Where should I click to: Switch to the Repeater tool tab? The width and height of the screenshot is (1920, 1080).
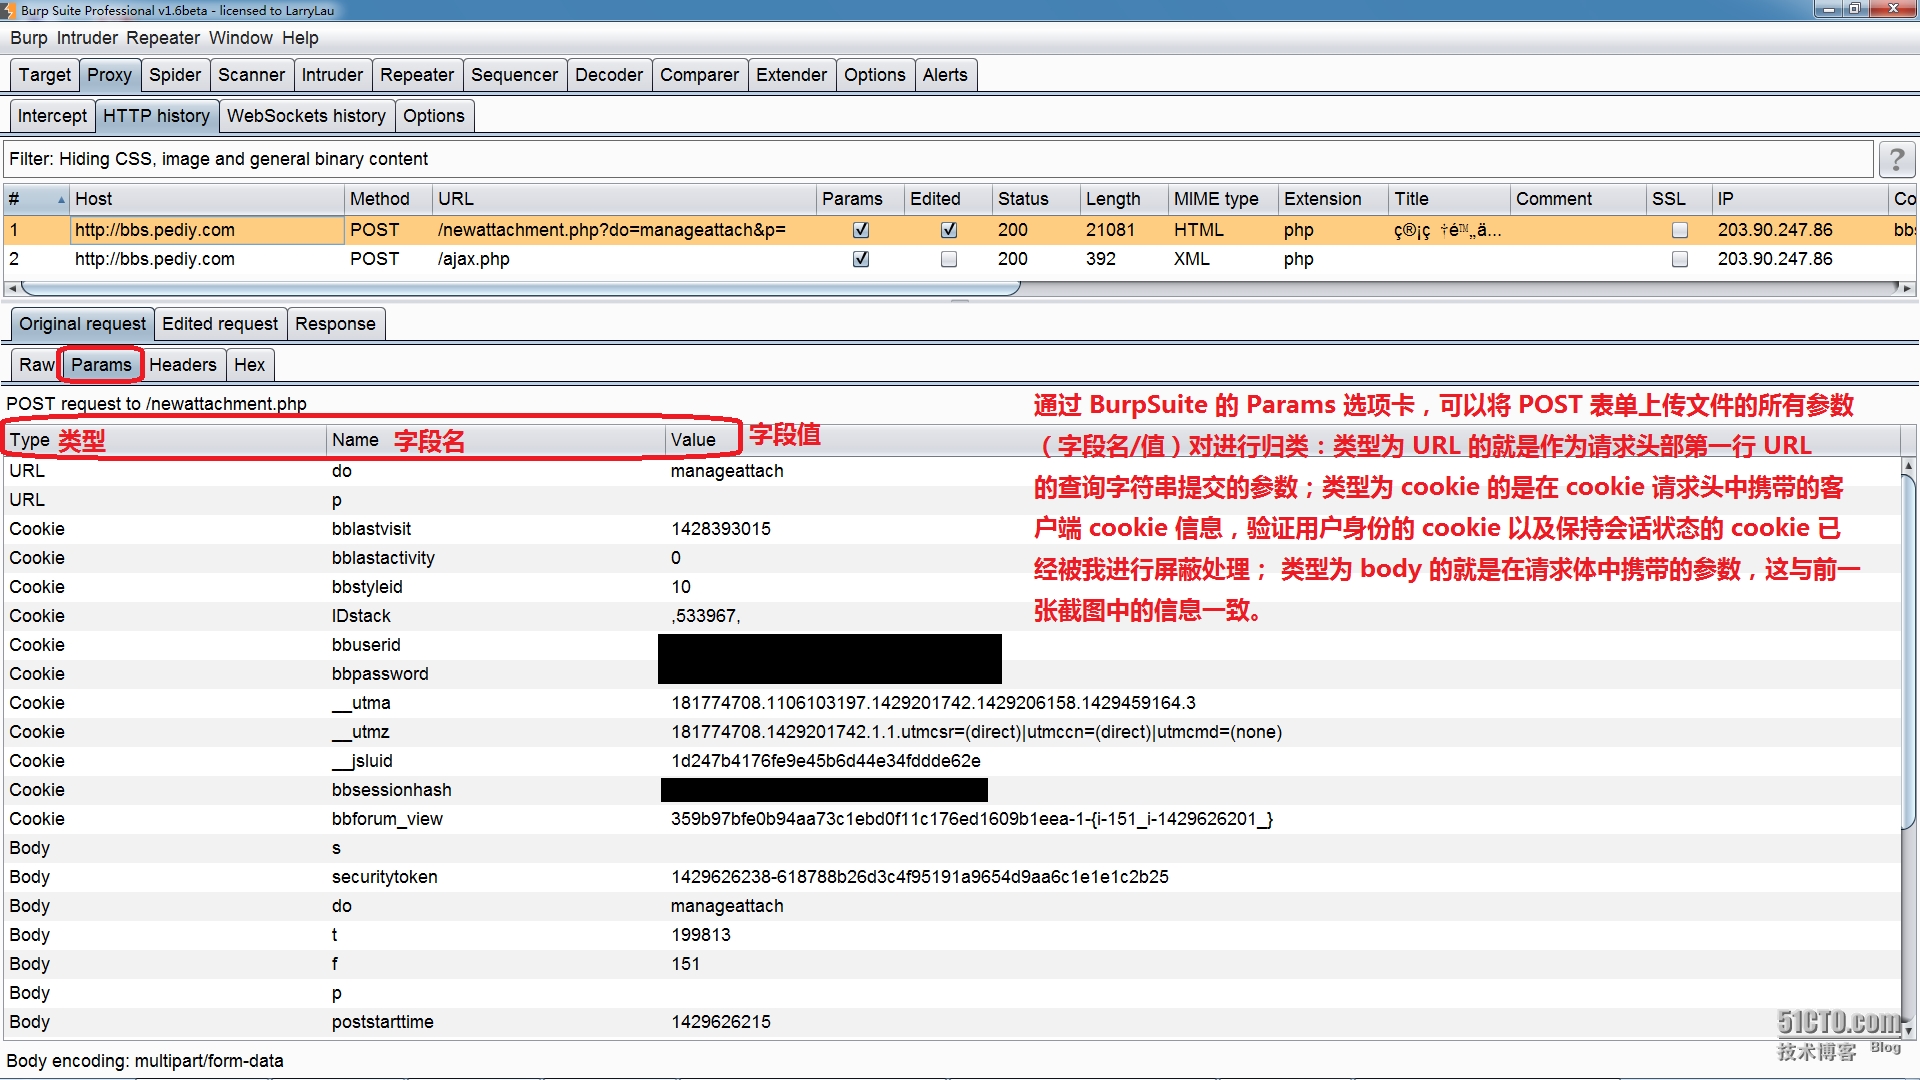[417, 75]
